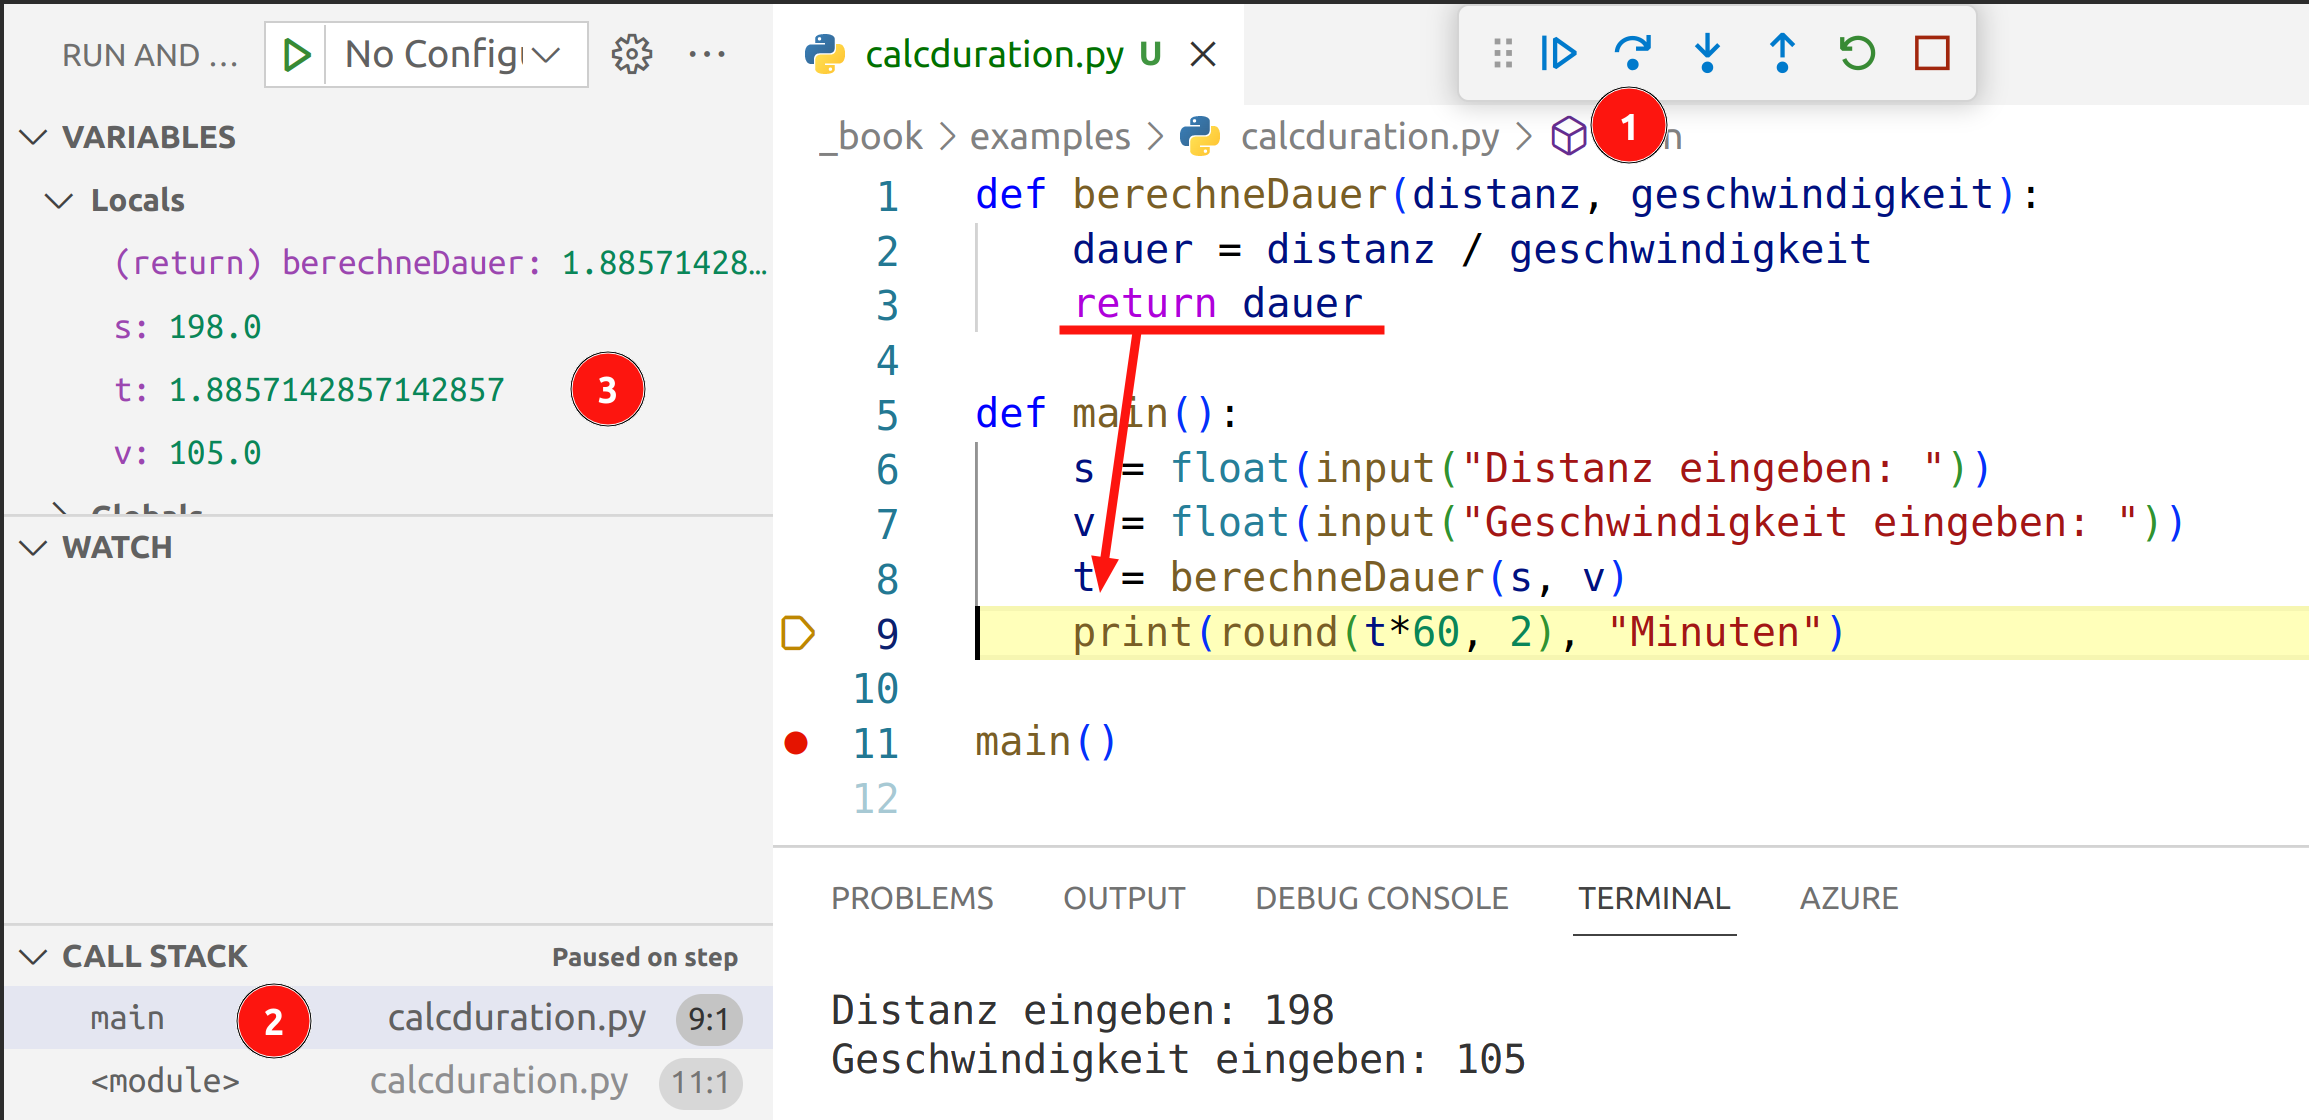Click the RUN AND ... panel title

(x=150, y=55)
